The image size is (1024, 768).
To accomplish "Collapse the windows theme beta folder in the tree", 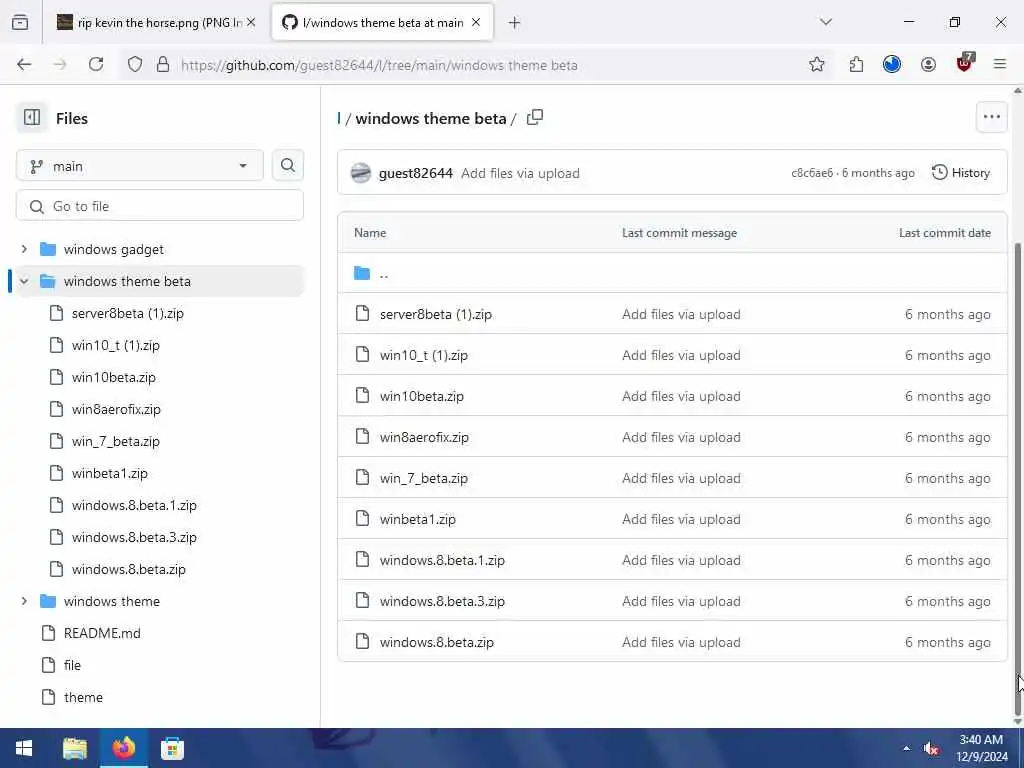I will [24, 281].
